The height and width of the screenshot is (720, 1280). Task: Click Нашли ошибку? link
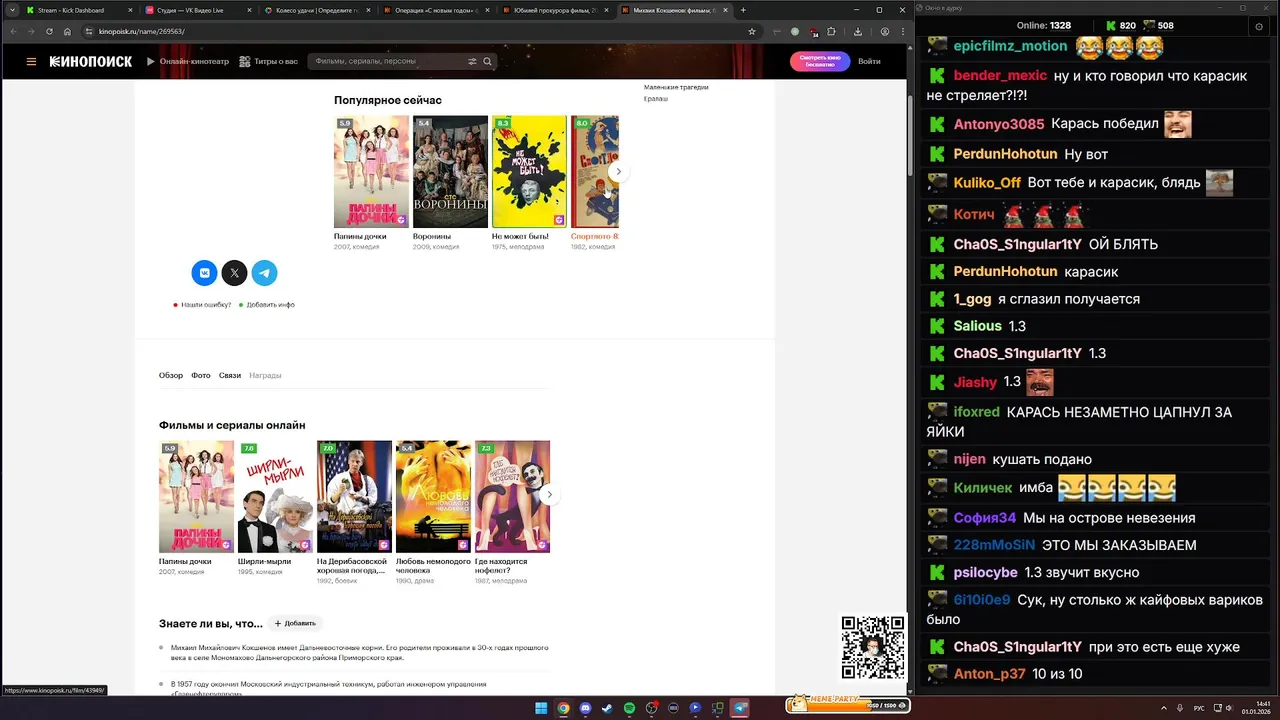[x=206, y=304]
